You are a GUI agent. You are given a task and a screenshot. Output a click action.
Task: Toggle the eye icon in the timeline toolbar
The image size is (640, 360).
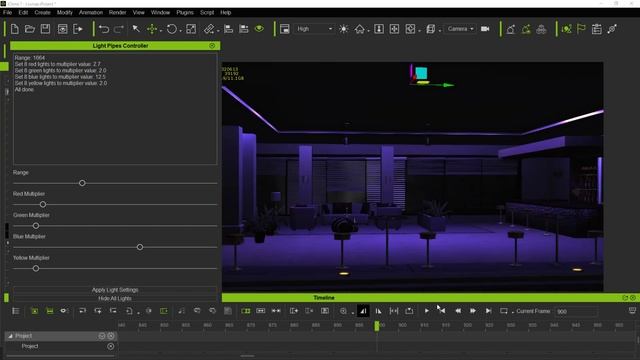click(x=63, y=311)
